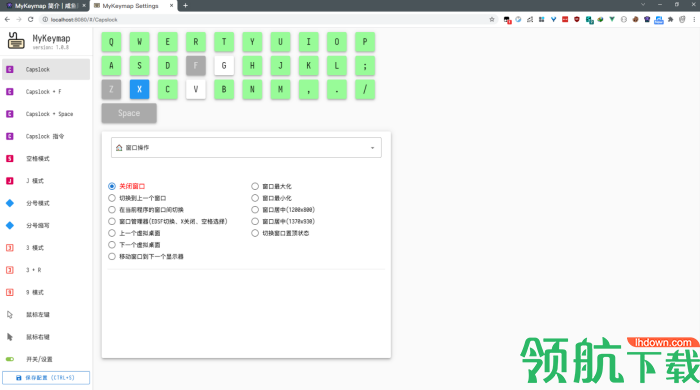Choose 窗口居中(1370x930) radio option

[x=255, y=221]
